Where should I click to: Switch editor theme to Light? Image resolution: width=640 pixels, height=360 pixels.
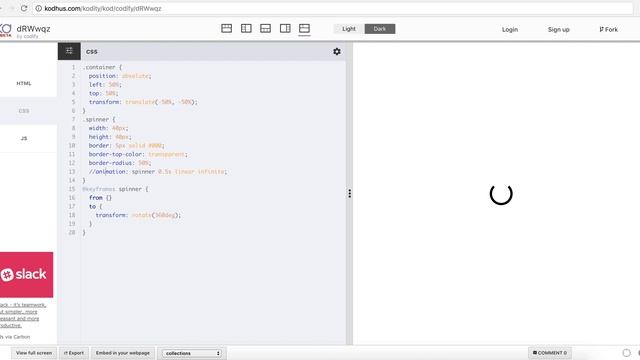pyautogui.click(x=349, y=29)
